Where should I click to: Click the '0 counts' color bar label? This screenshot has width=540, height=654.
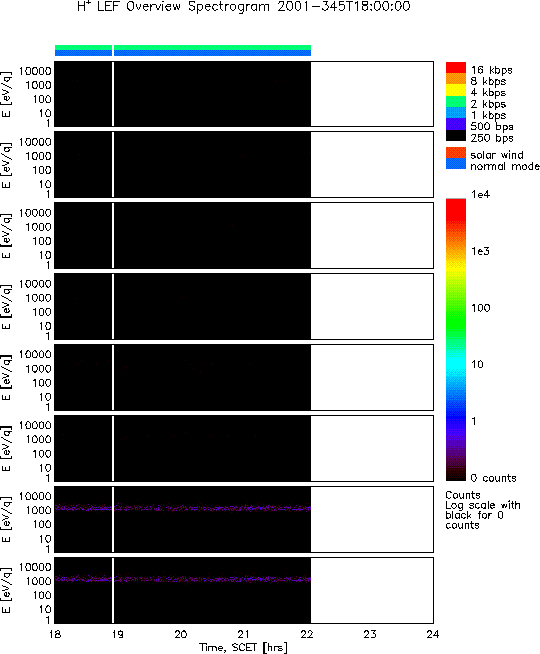pos(493,478)
